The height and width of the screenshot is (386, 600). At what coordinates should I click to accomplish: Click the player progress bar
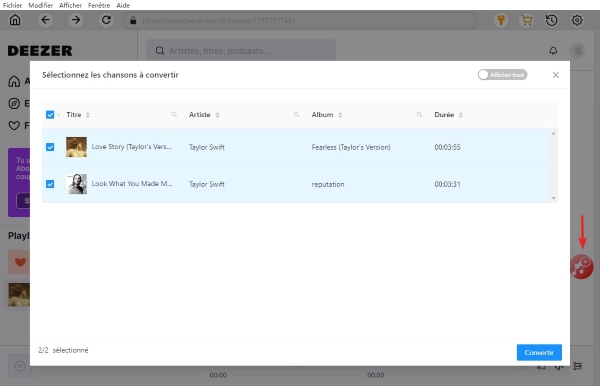tap(297, 375)
